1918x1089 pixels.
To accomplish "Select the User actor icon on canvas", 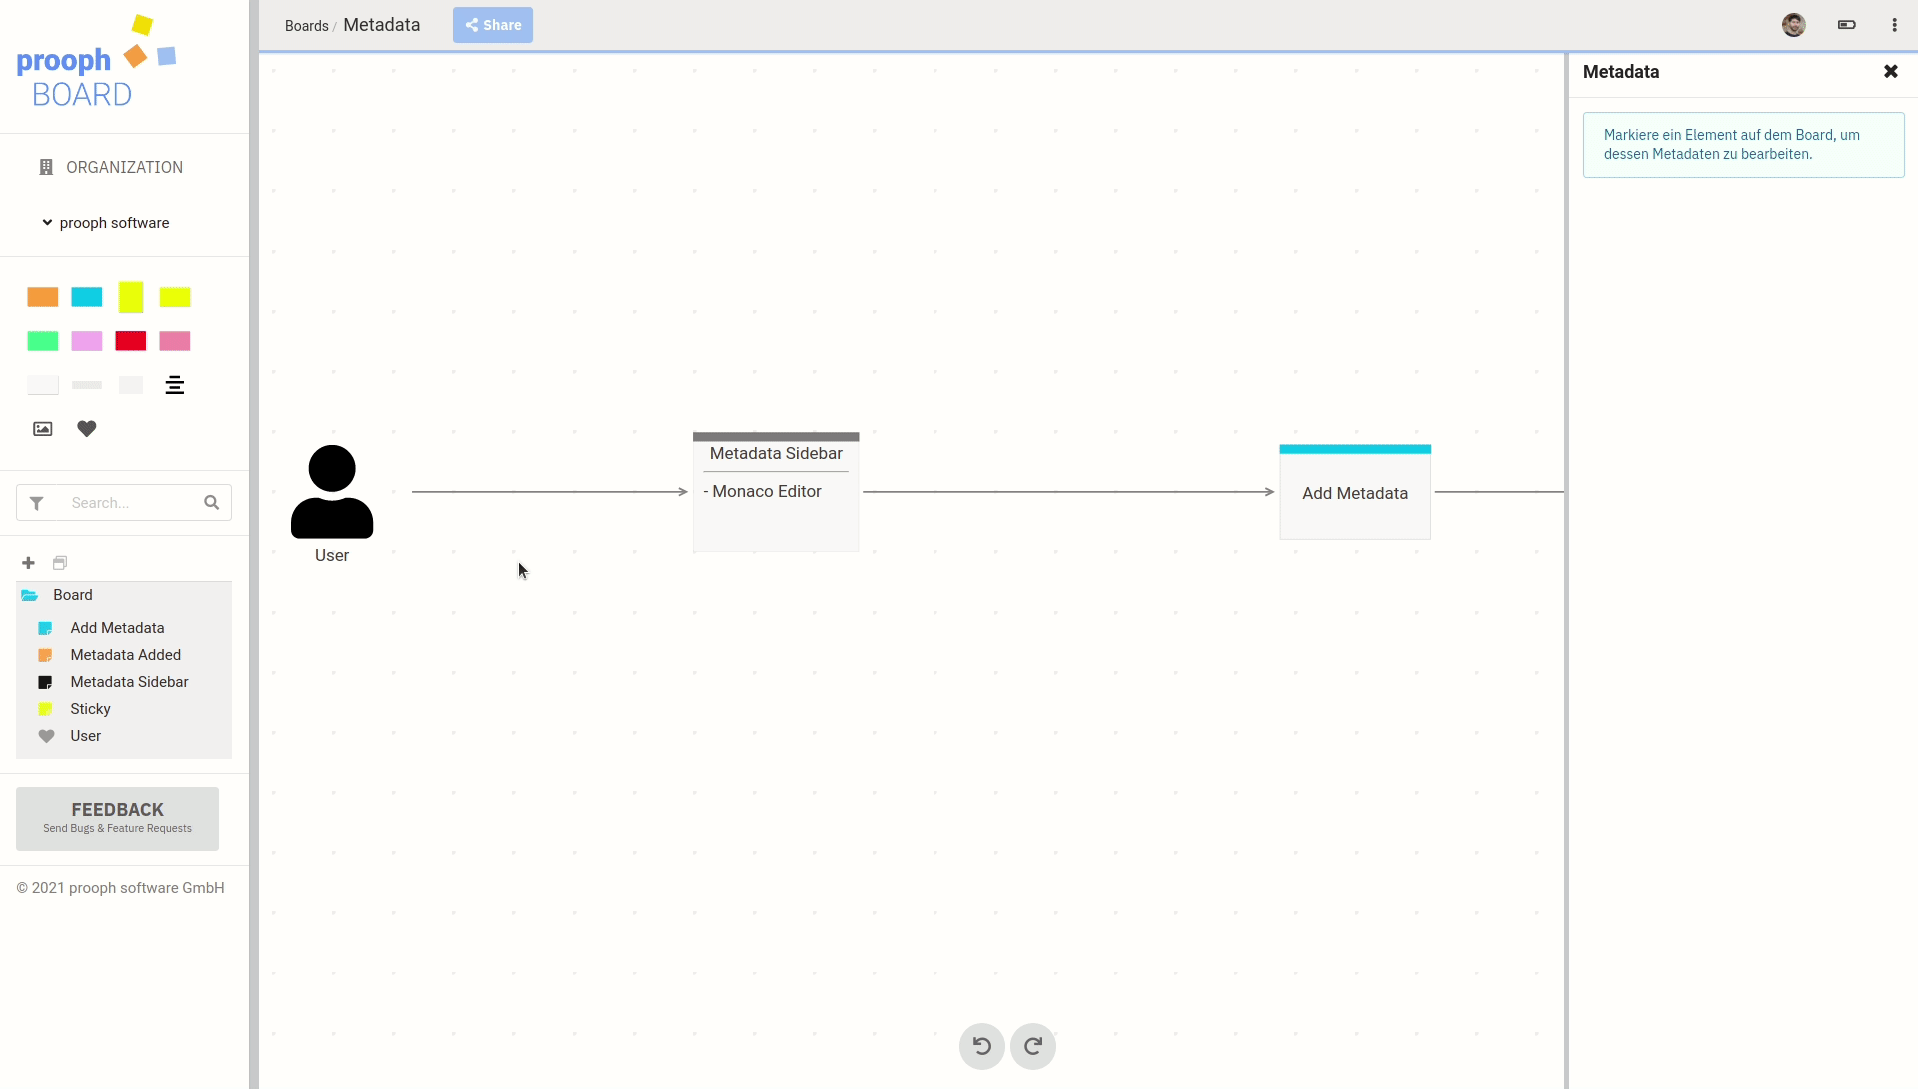I will (x=332, y=492).
